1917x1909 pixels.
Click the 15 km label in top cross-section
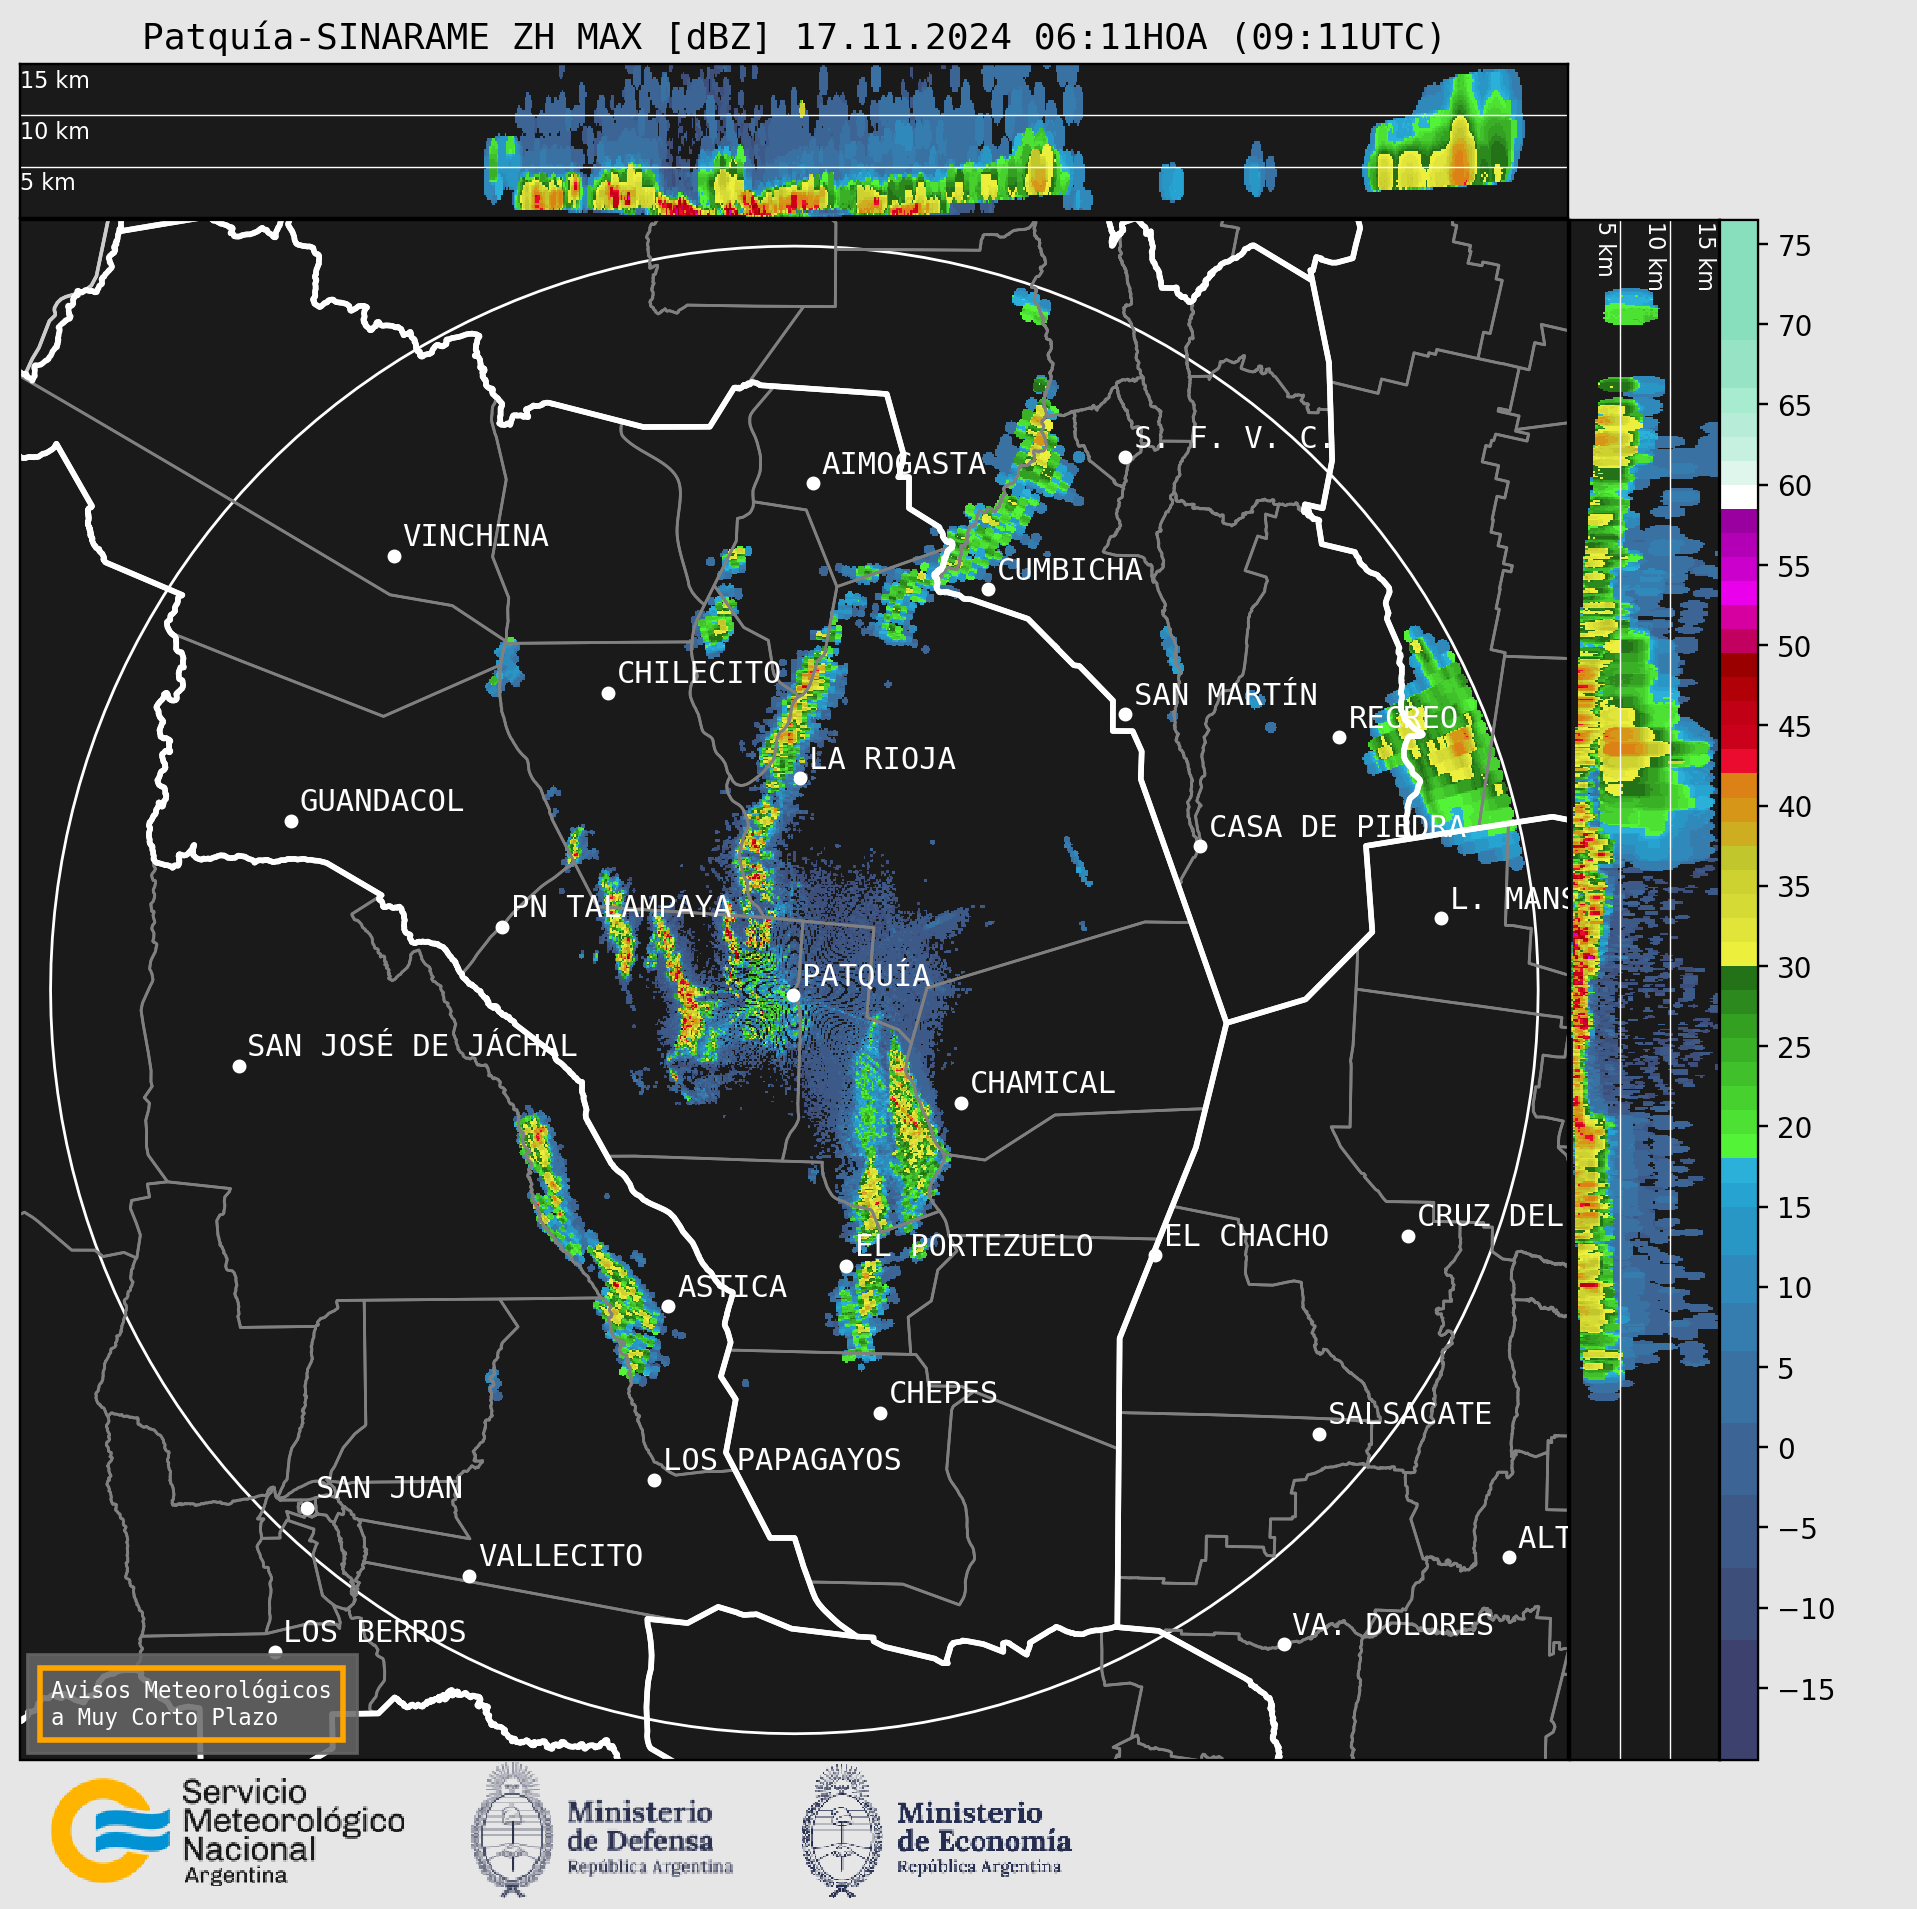point(55,80)
